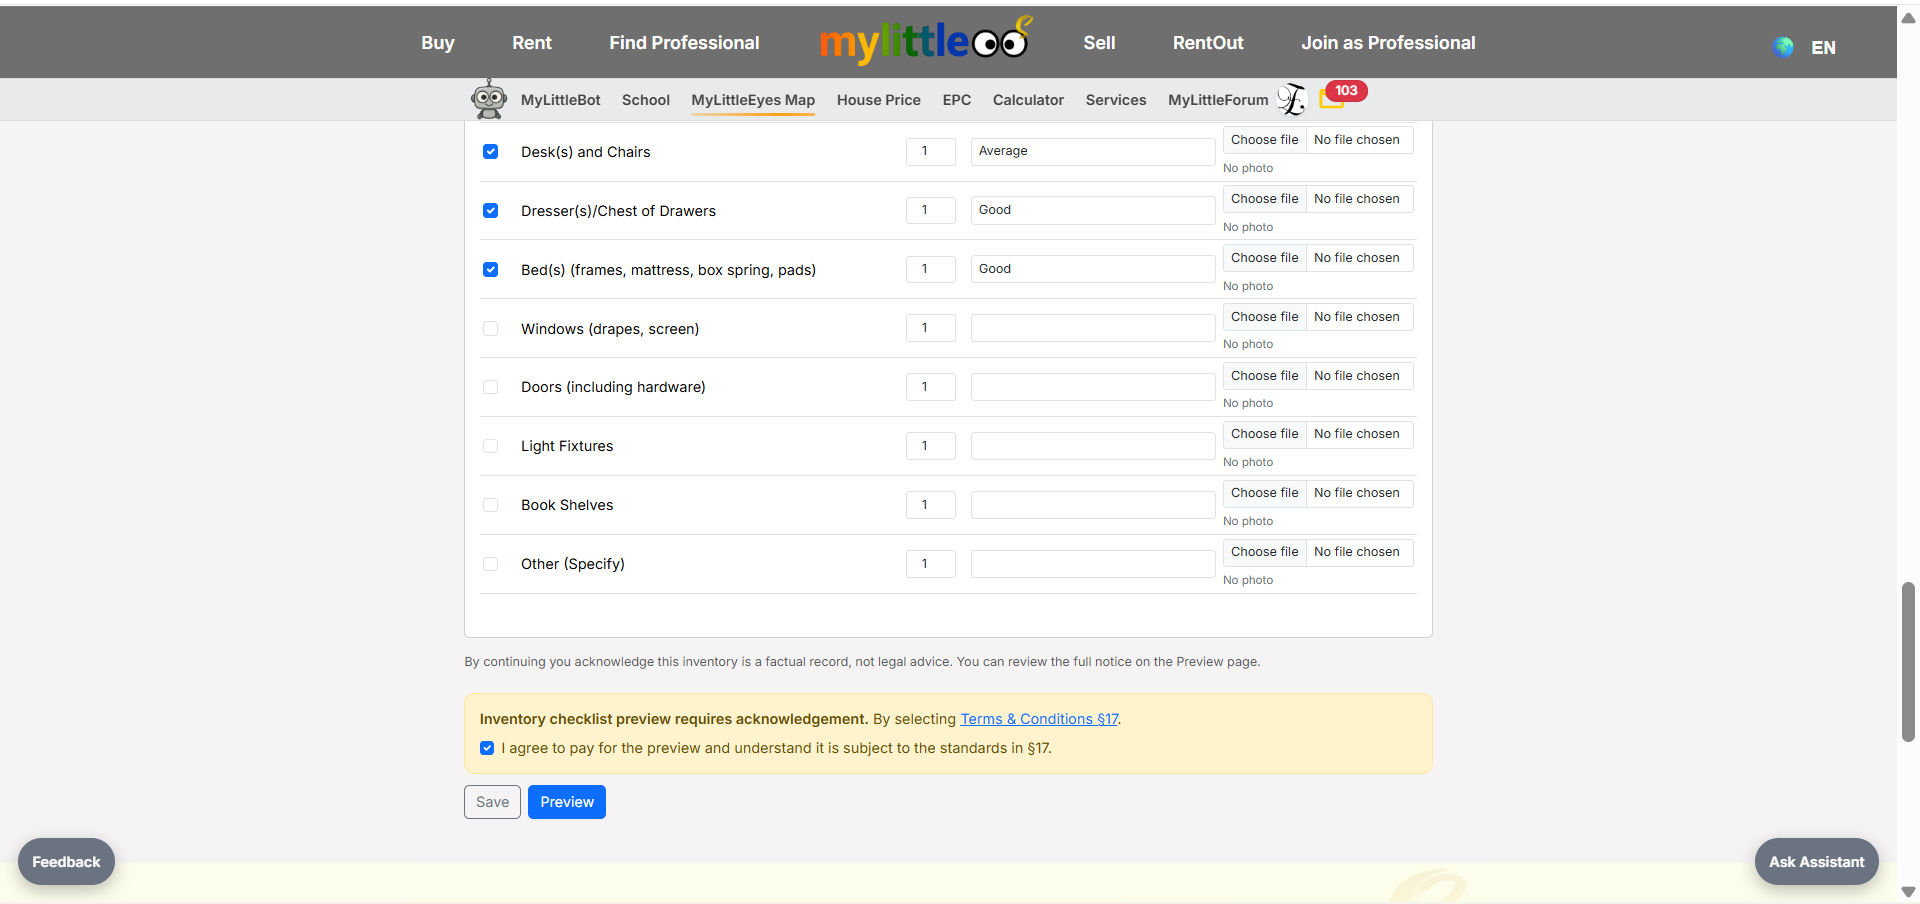Toggle the agree to pay acknowledgement checkbox
The image size is (1920, 904).
click(x=487, y=748)
